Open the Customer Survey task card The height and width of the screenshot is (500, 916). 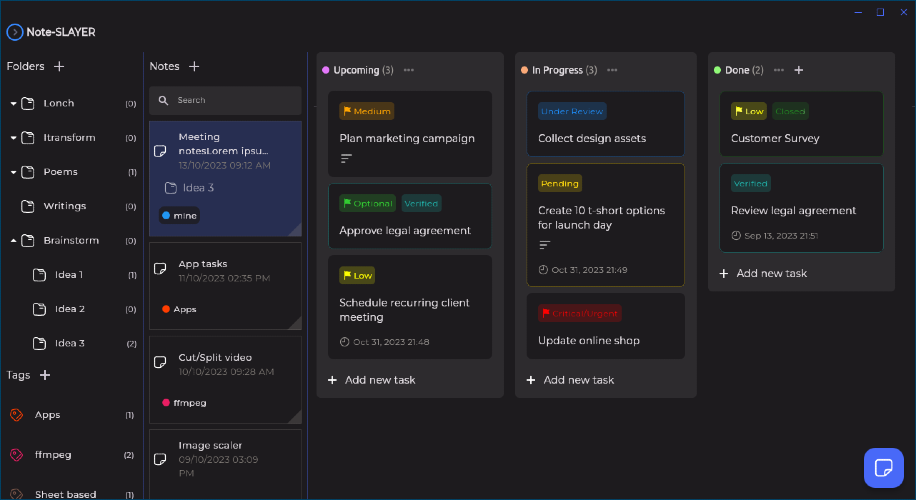802,124
